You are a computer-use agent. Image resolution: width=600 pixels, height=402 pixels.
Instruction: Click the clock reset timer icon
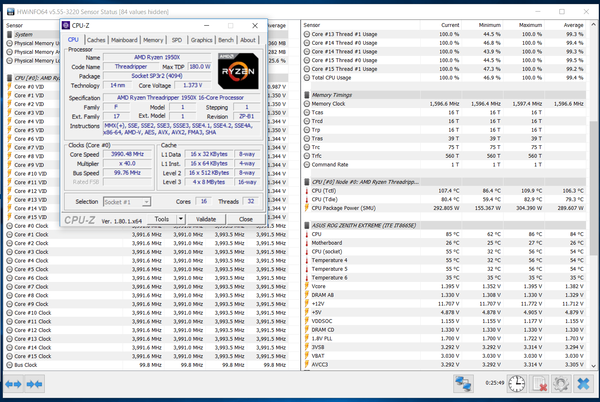517,384
